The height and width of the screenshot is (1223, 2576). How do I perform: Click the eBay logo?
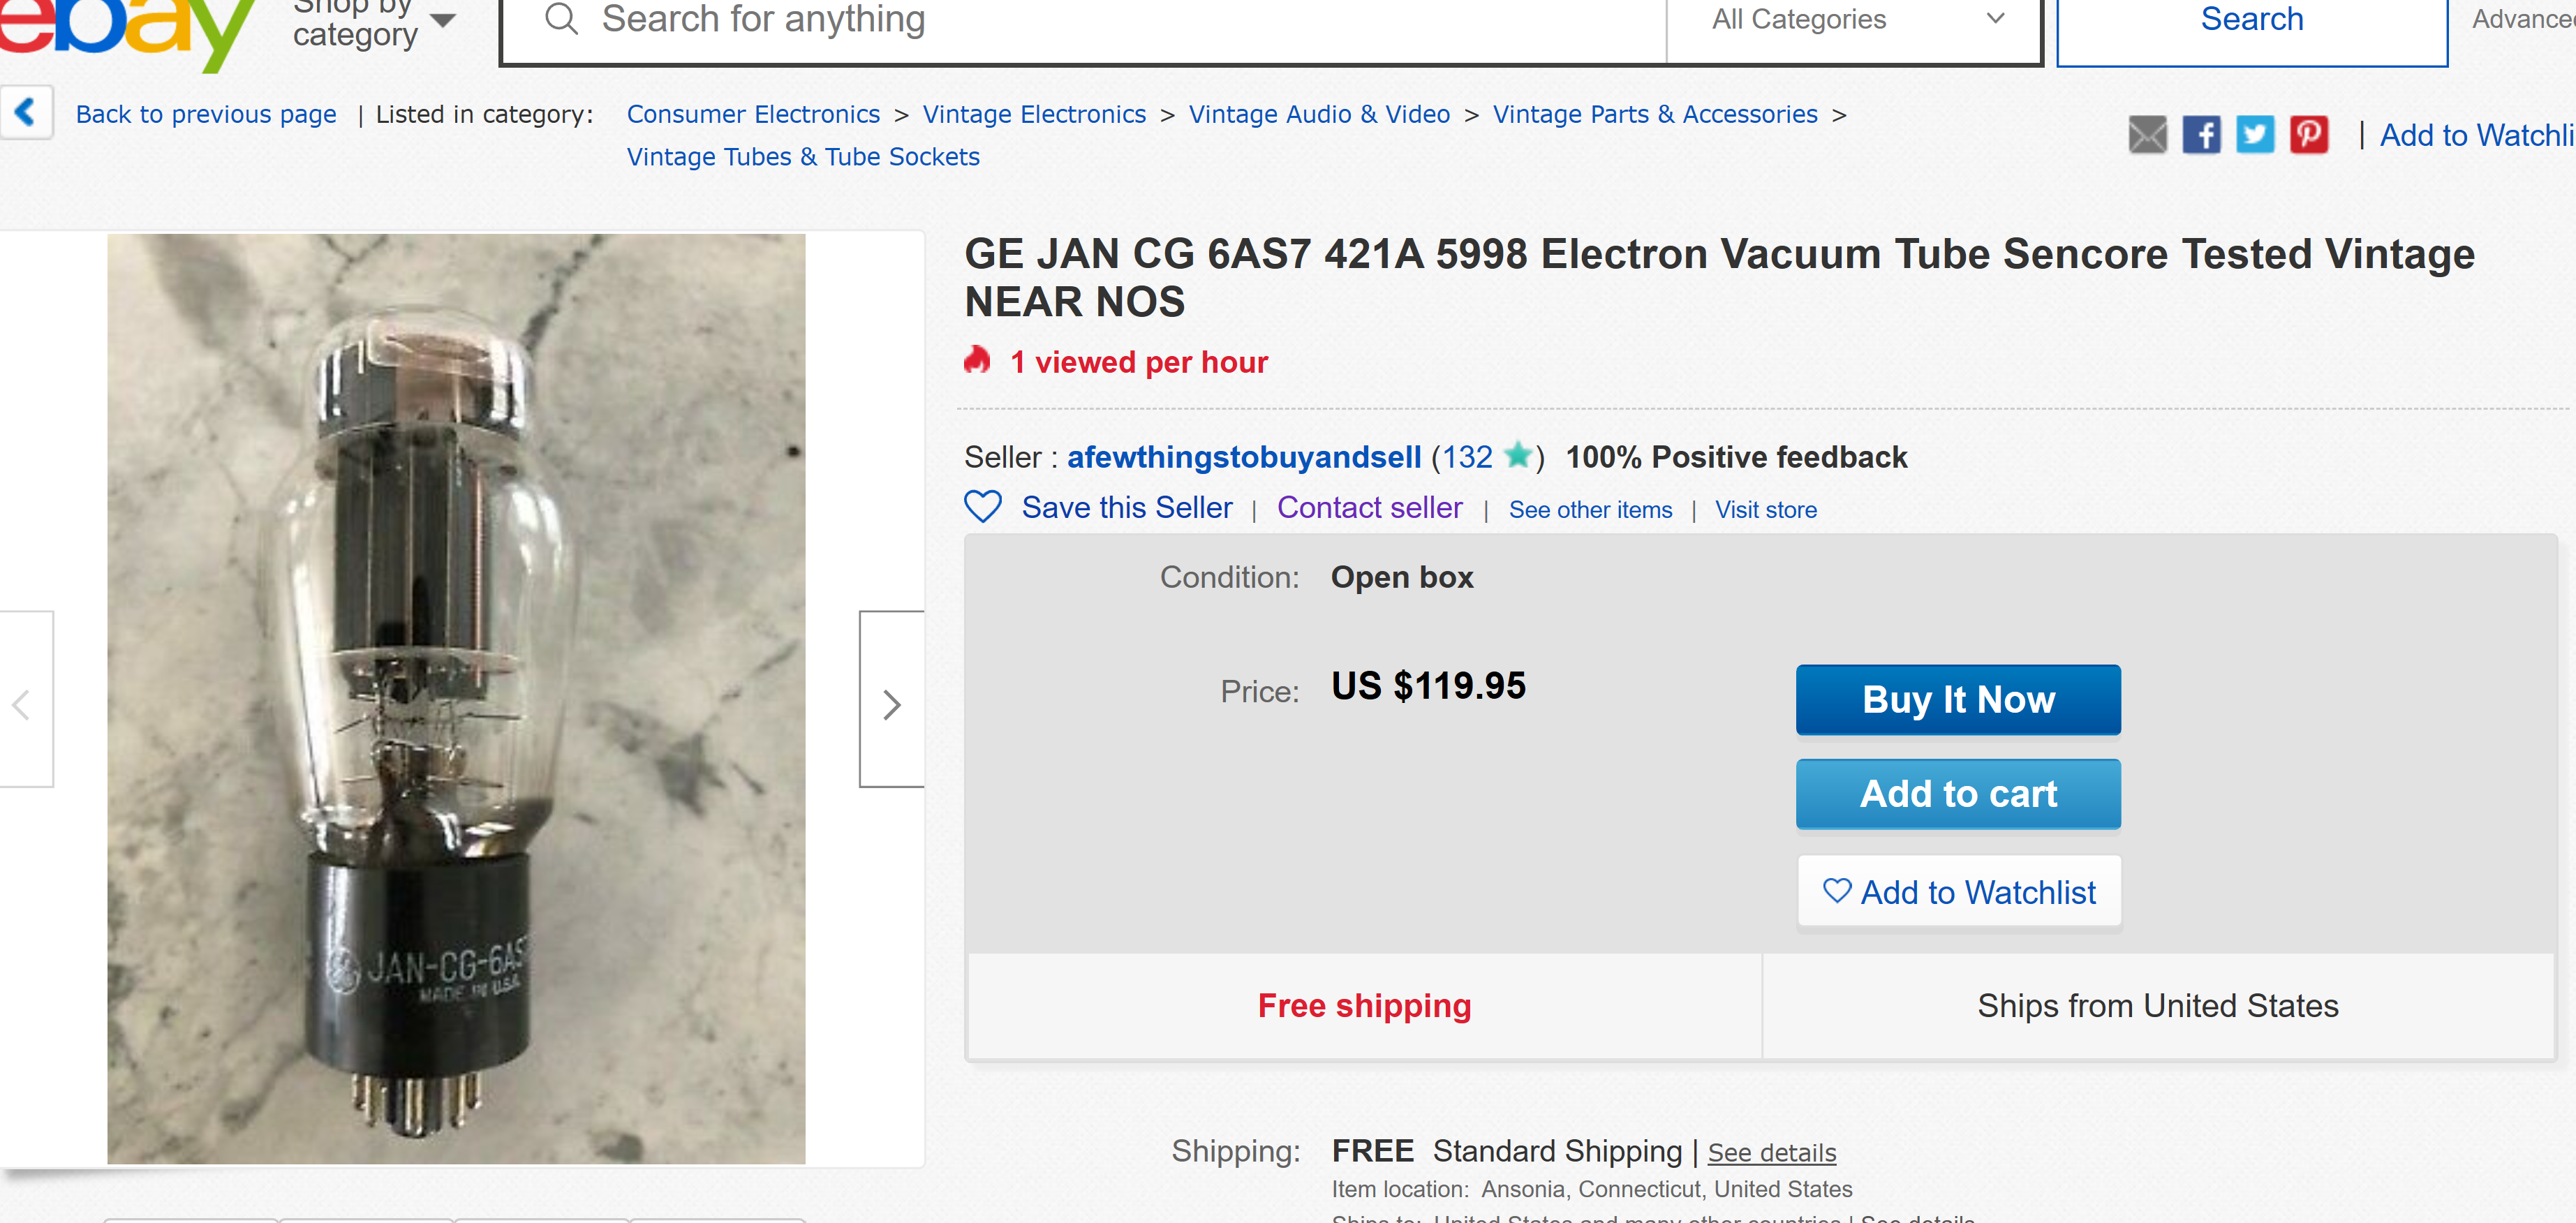[x=120, y=30]
